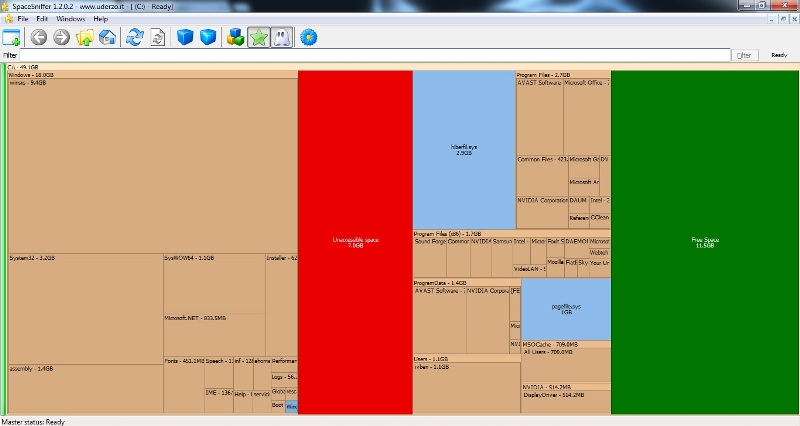The height and width of the screenshot is (426, 800).
Task: Toggle the green star free space button
Action: click(259, 38)
